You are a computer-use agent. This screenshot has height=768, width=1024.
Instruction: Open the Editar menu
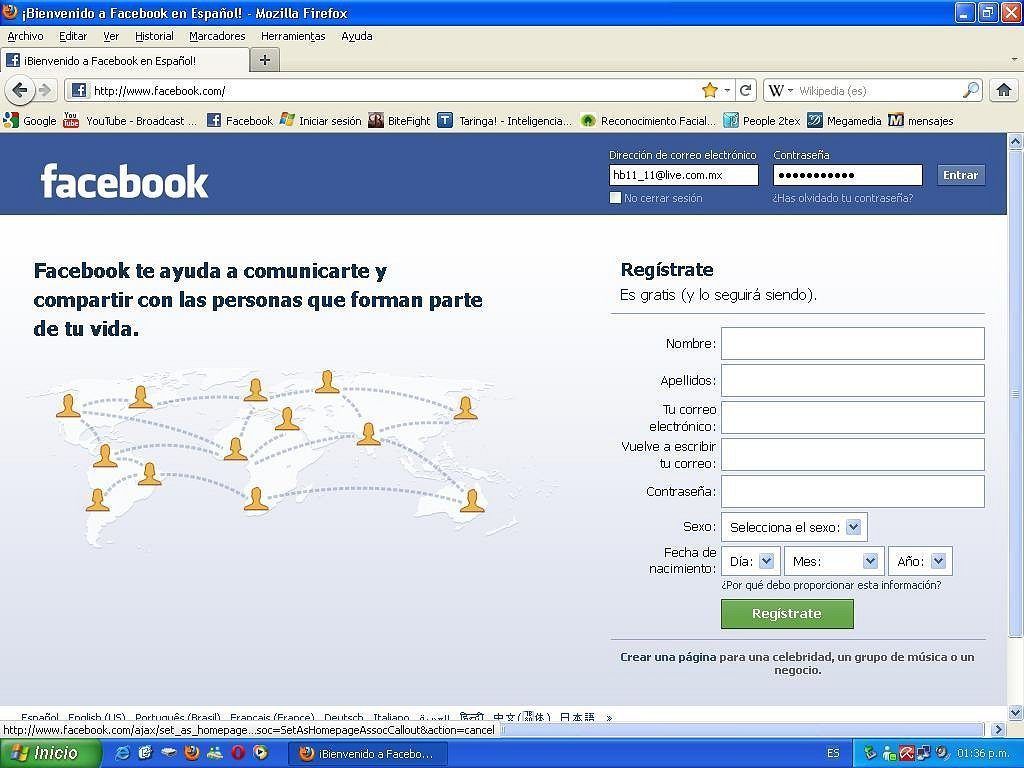72,36
